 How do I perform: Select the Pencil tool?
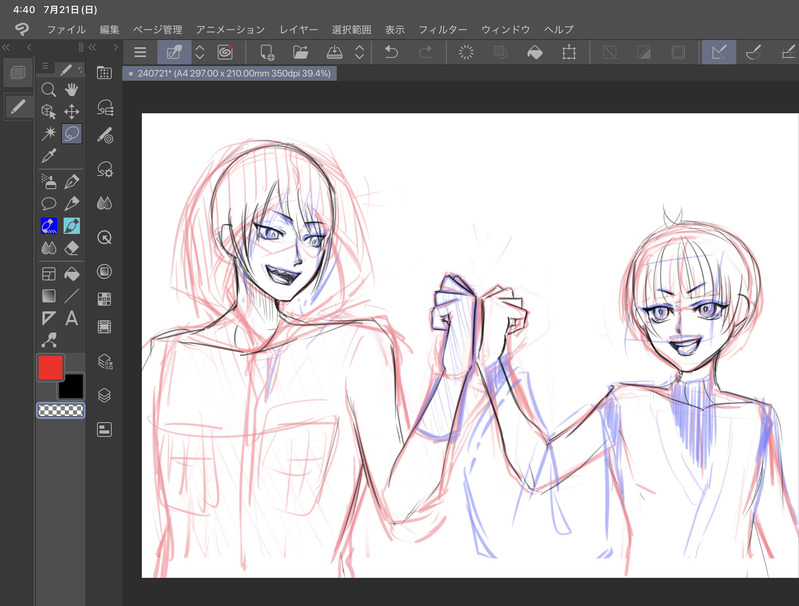click(x=72, y=204)
